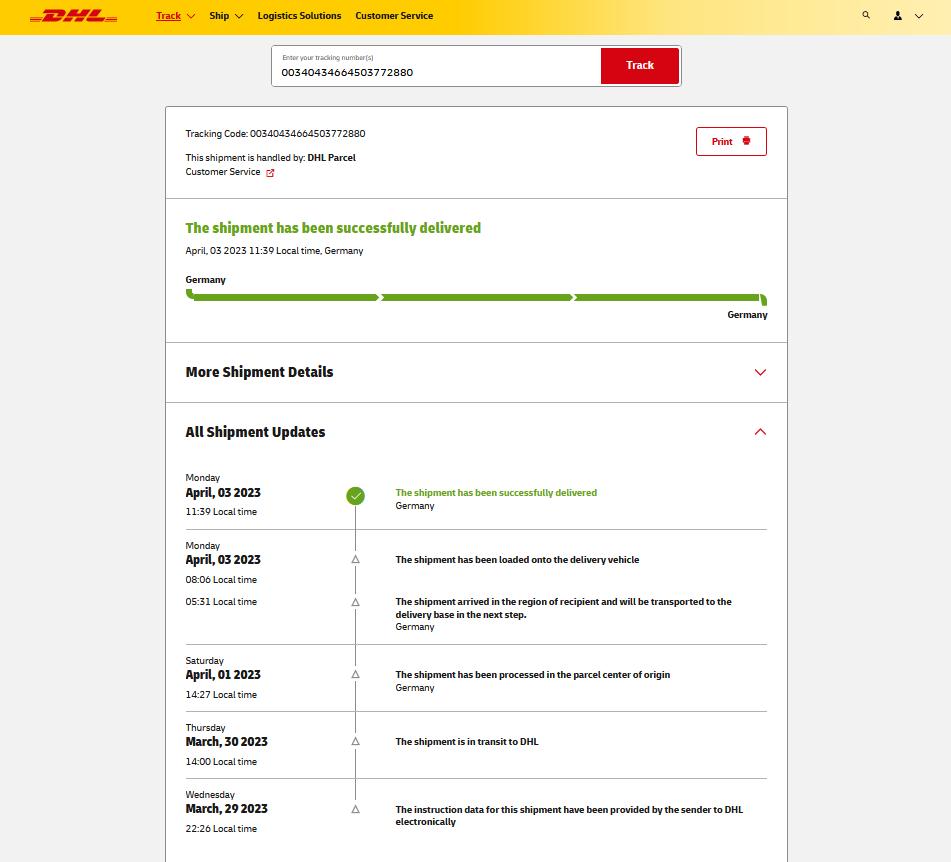This screenshot has width=951, height=862.
Task: Click the green delivered checkmark icon
Action: [355, 495]
